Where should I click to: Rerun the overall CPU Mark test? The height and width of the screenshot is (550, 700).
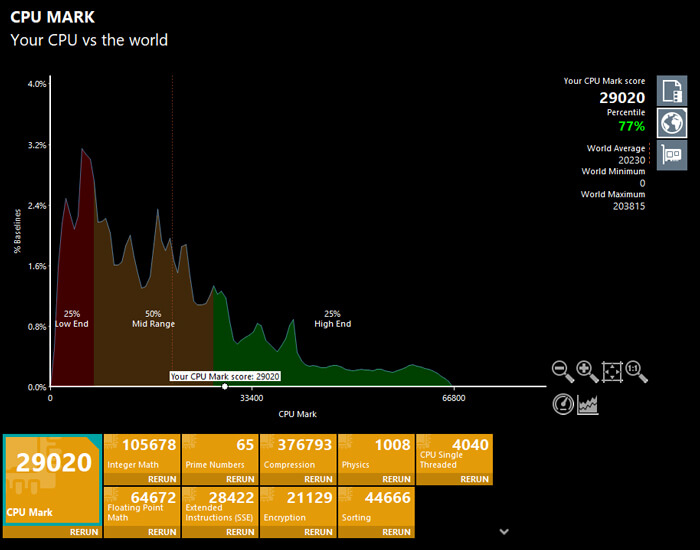coord(84,533)
